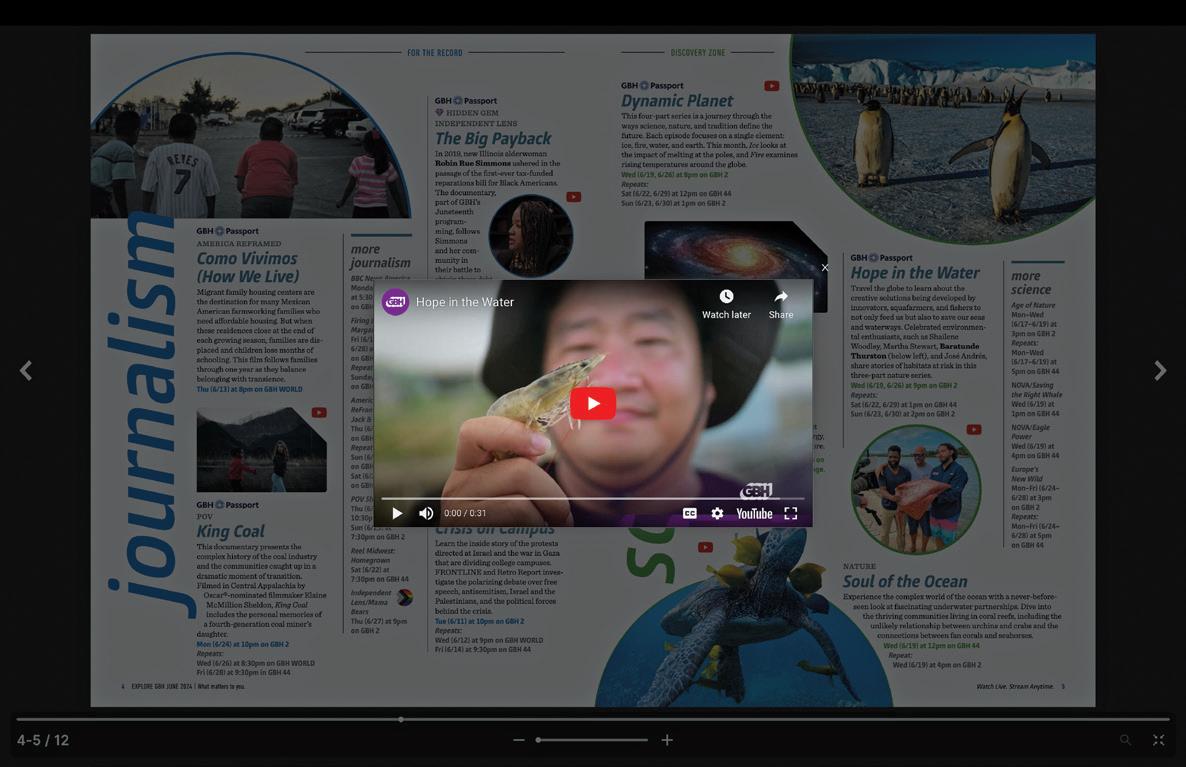Click FOR THE RECORD section label
The height and width of the screenshot is (767, 1186).
point(434,53)
